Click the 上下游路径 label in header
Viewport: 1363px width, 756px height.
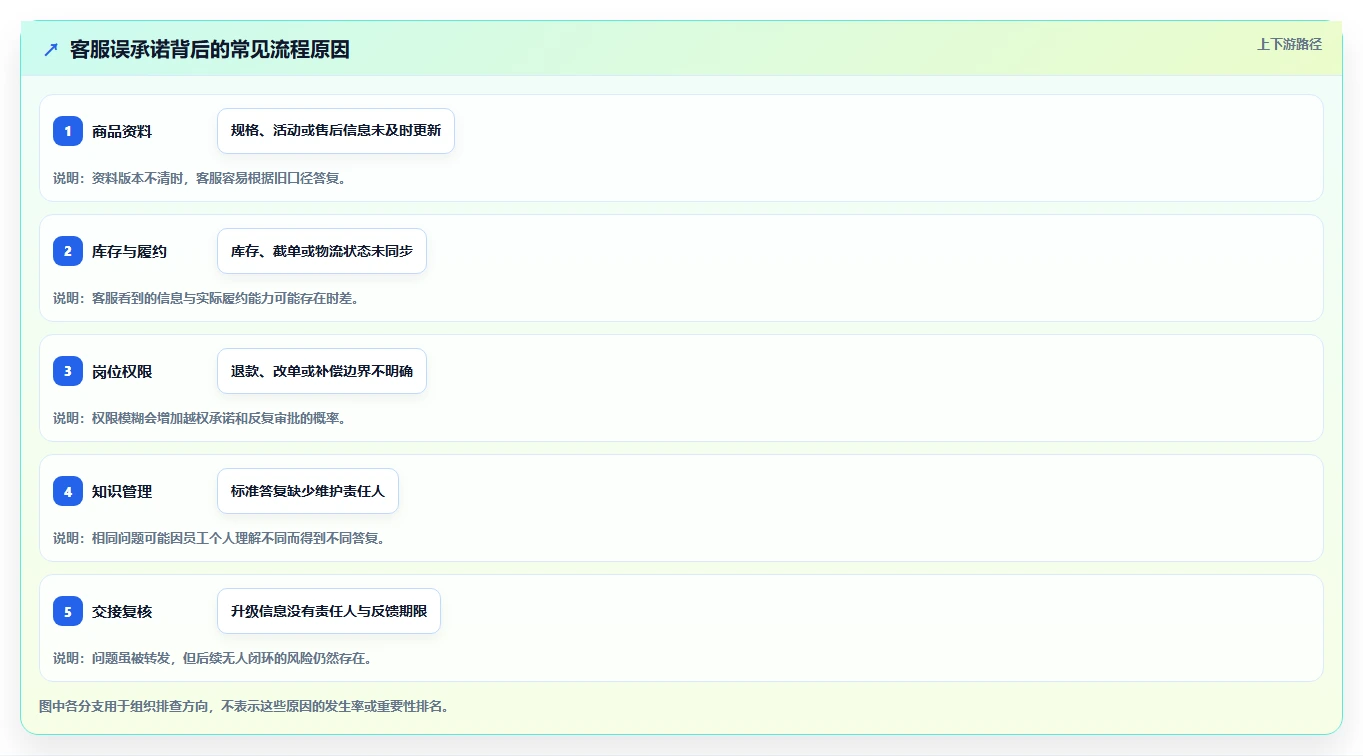click(1289, 44)
